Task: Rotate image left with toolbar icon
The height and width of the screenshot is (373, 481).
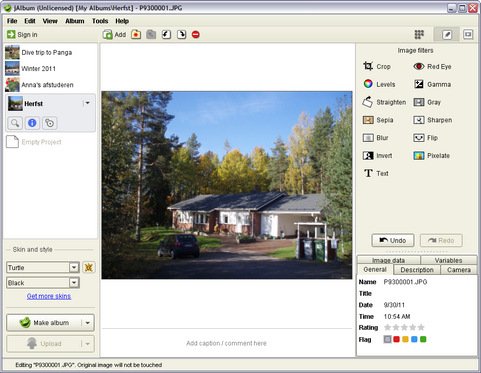Action: coord(166,34)
